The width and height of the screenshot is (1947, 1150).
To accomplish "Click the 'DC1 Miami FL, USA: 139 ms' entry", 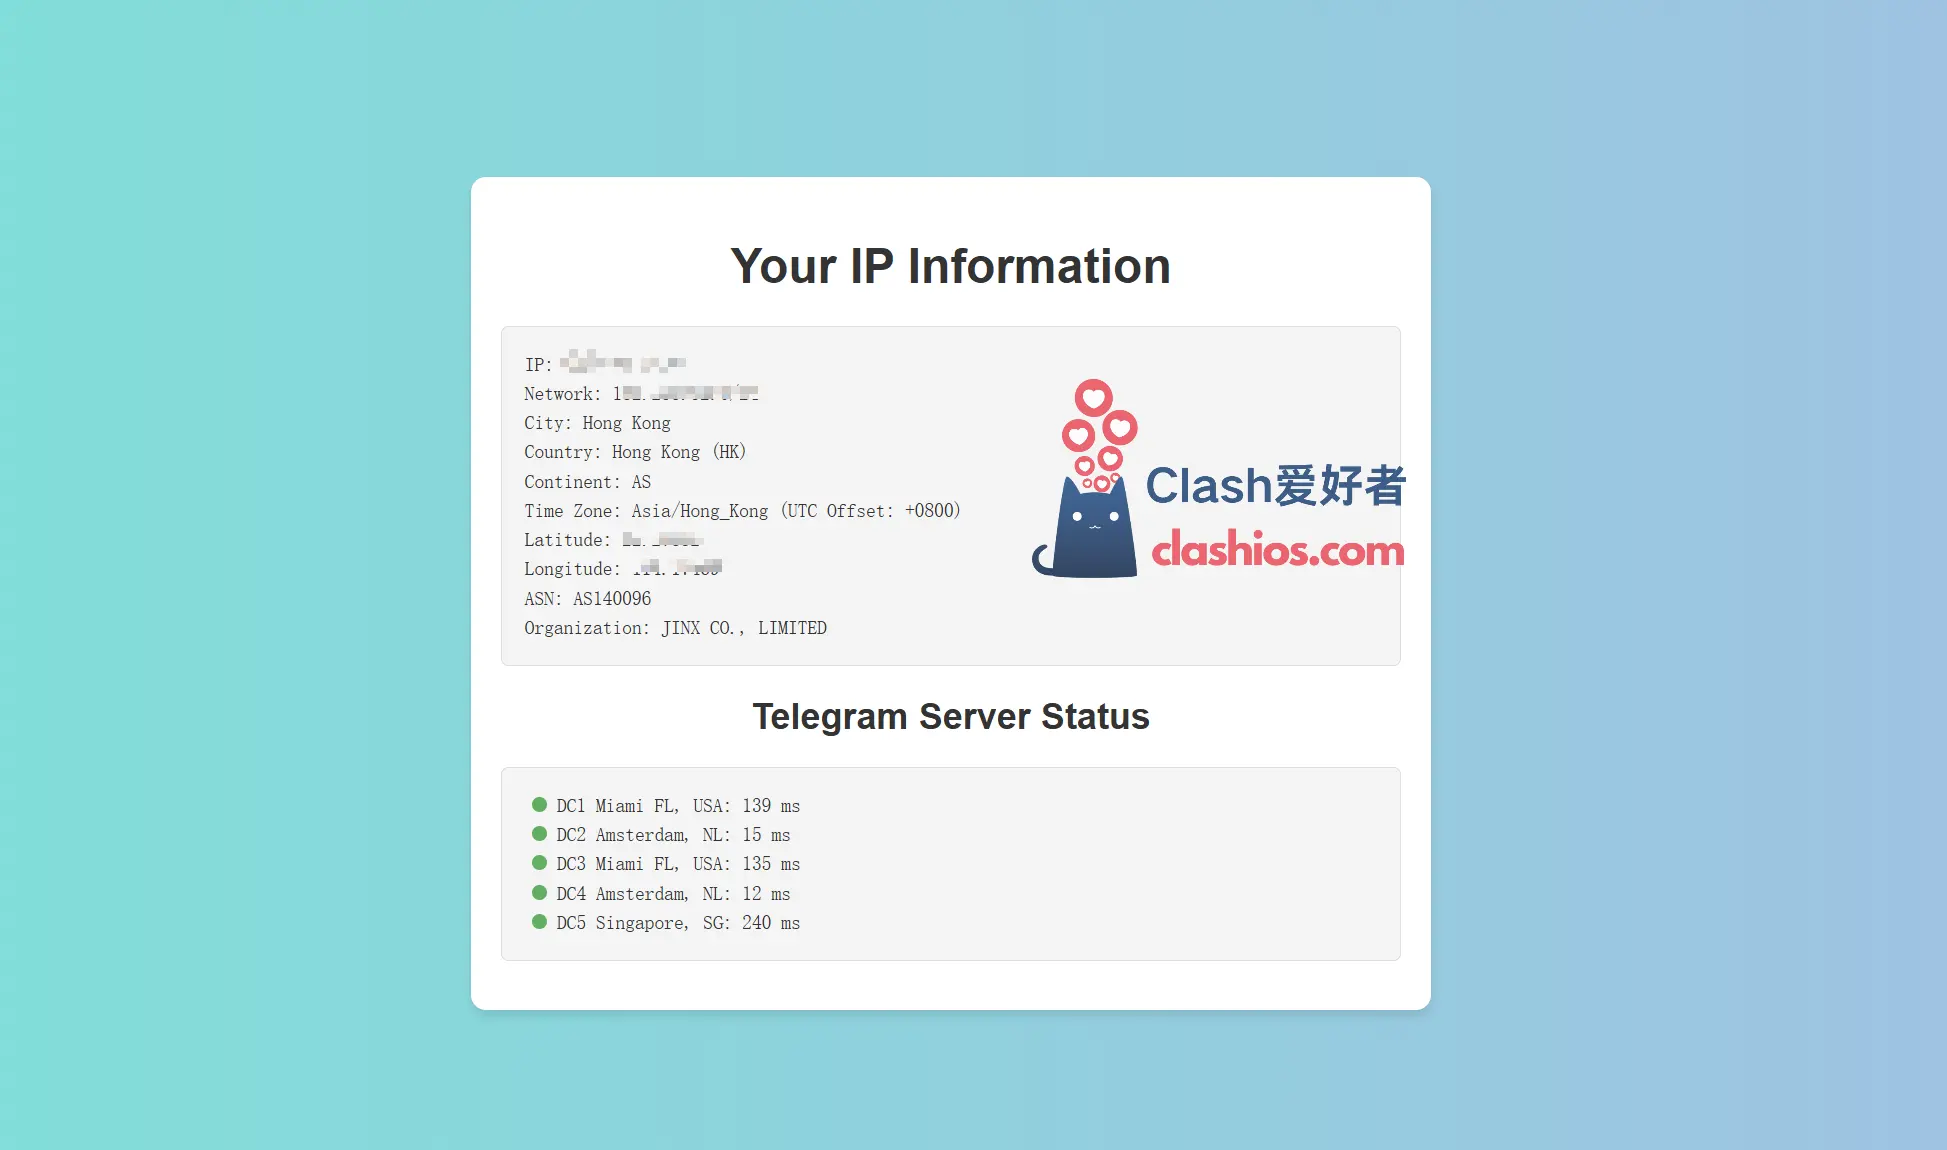I will 678,806.
